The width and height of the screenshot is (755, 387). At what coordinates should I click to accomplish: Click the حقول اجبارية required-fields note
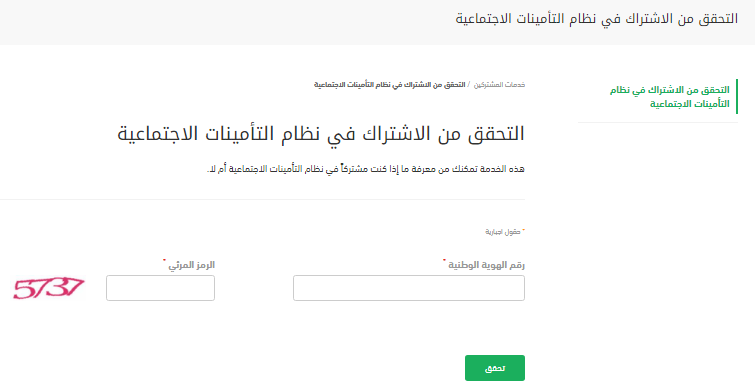pyautogui.click(x=503, y=232)
